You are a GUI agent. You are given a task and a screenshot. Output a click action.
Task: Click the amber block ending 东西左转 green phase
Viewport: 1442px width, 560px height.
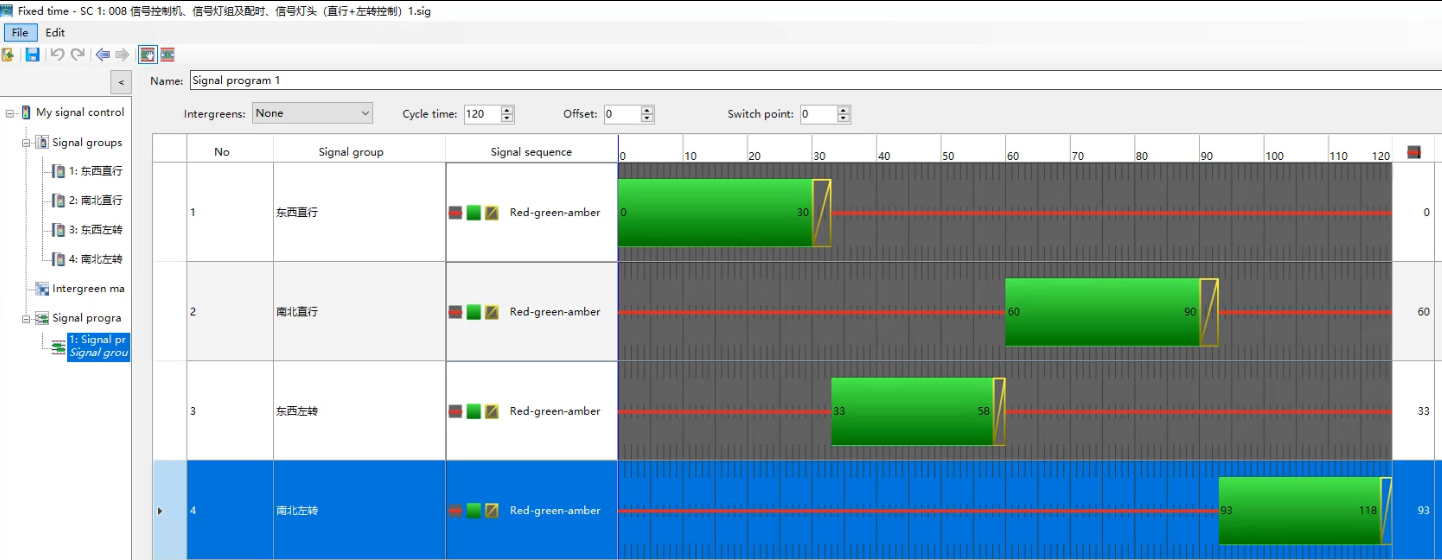(x=999, y=411)
